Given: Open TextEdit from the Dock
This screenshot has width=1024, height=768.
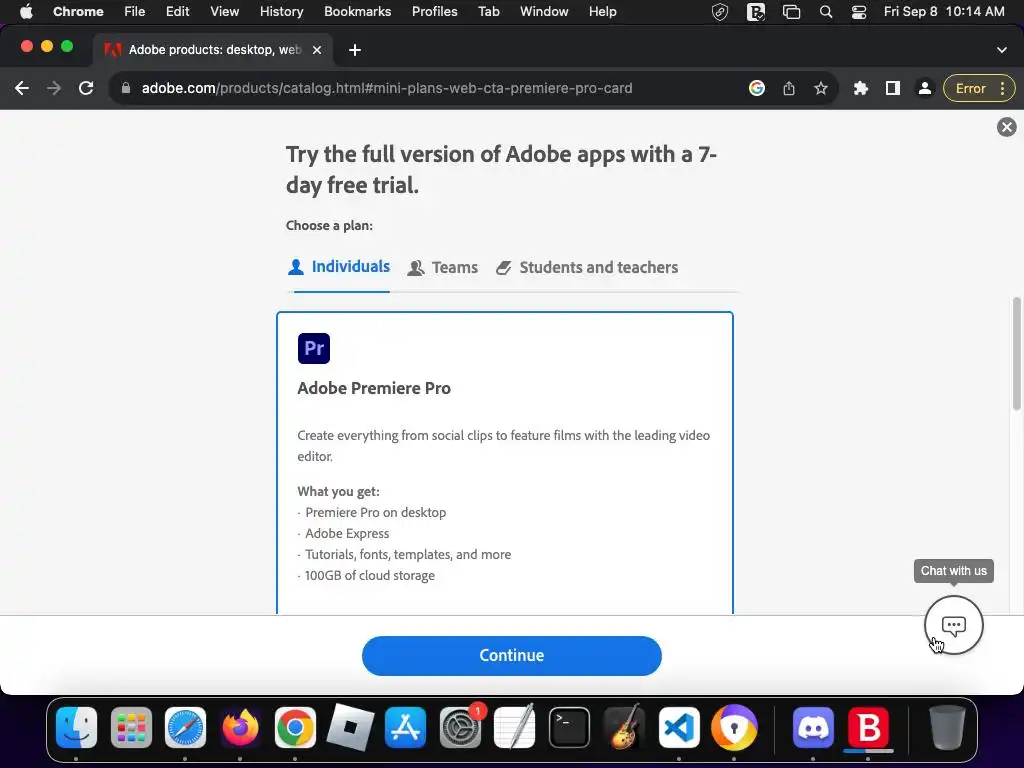Looking at the screenshot, I should click(515, 726).
